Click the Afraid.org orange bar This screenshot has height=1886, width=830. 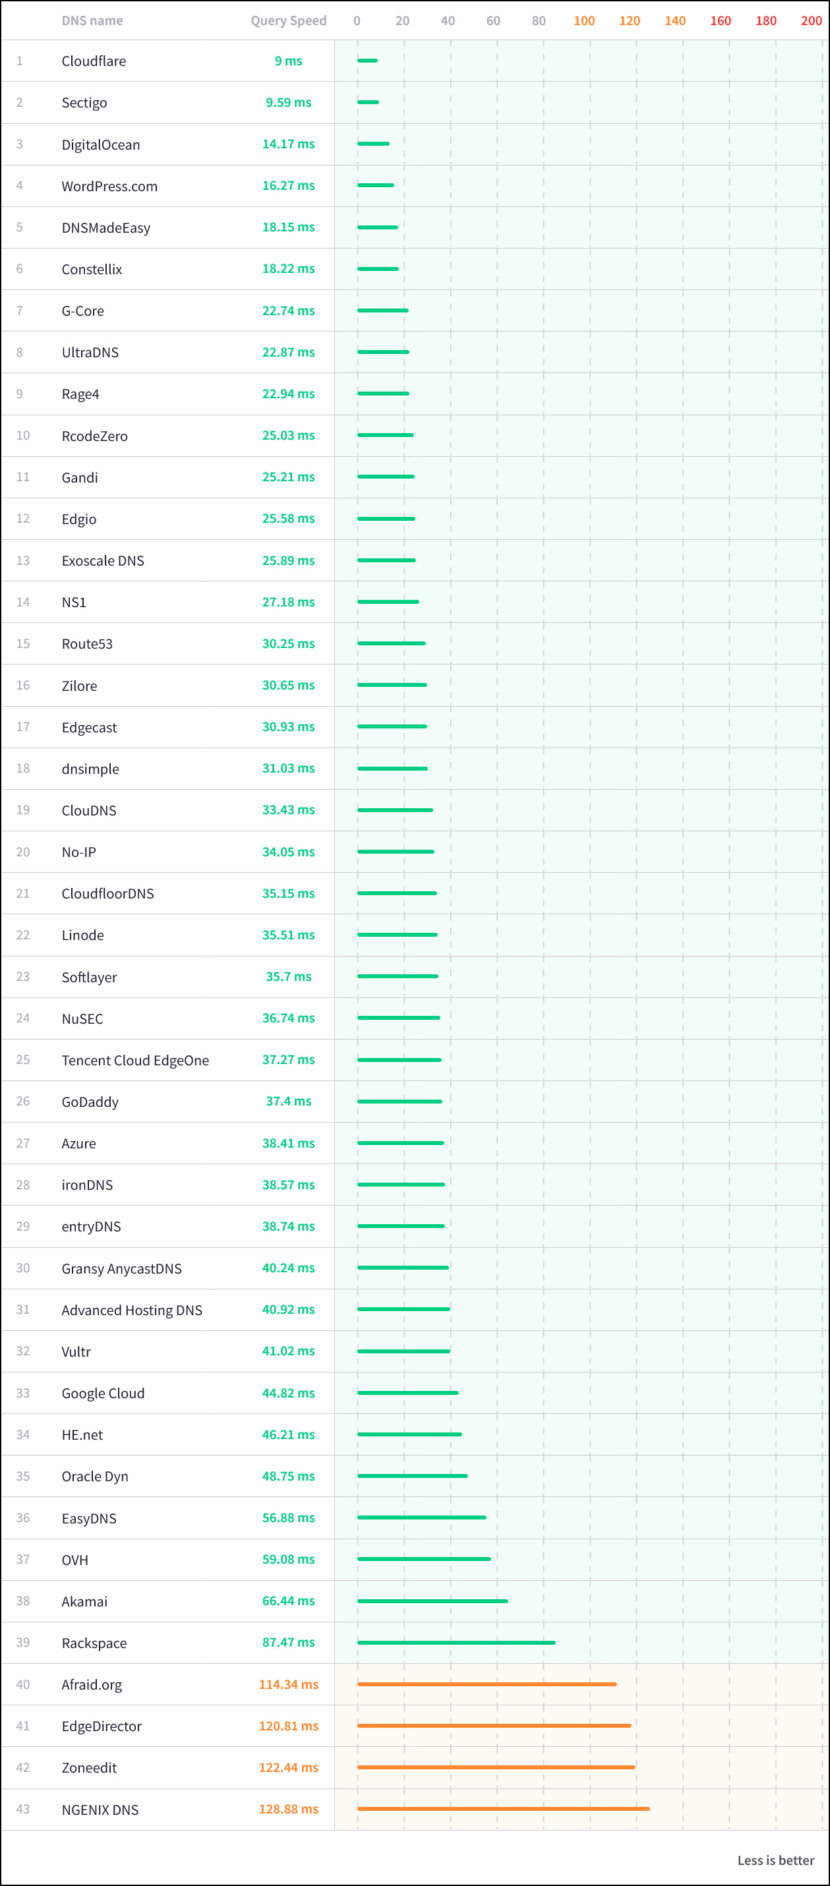point(487,1684)
